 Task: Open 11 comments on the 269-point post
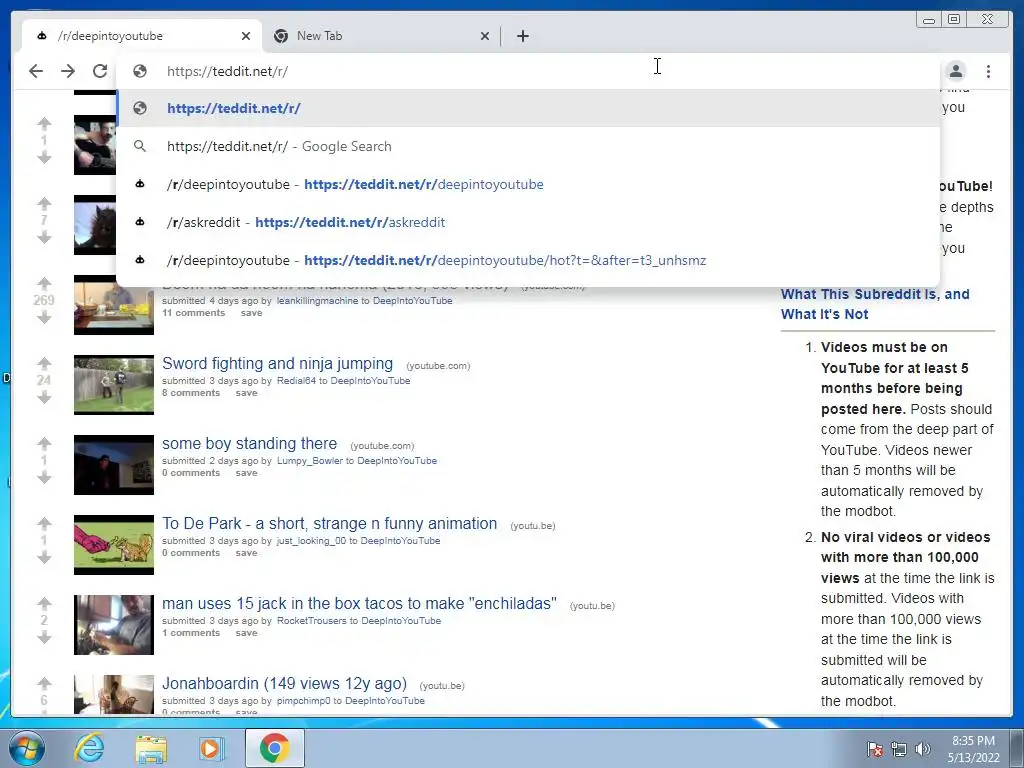[193, 313]
